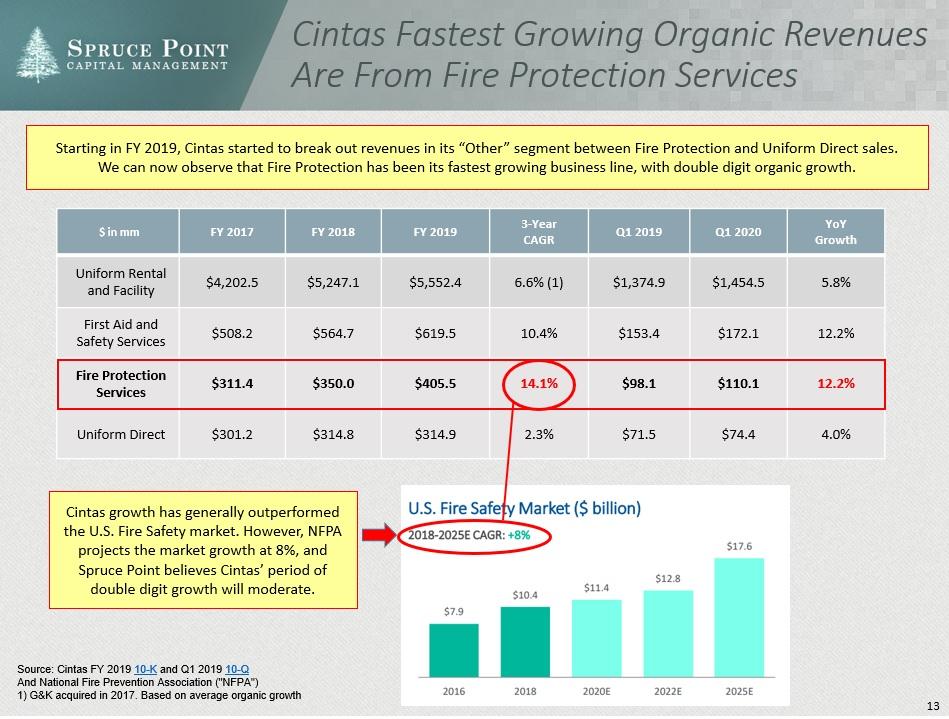Click the $5,552.4 cell
Viewport: 949px width, 719px height.
[x=435, y=283]
